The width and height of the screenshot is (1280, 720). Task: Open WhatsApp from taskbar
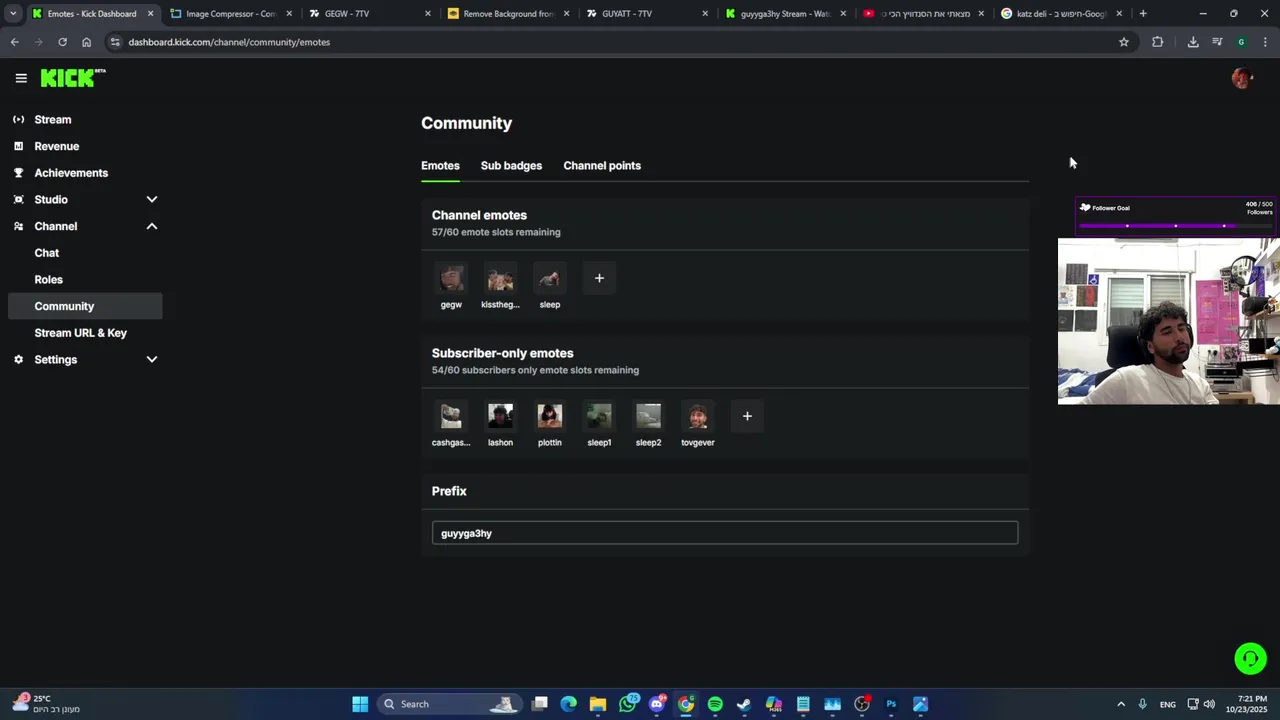(627, 704)
